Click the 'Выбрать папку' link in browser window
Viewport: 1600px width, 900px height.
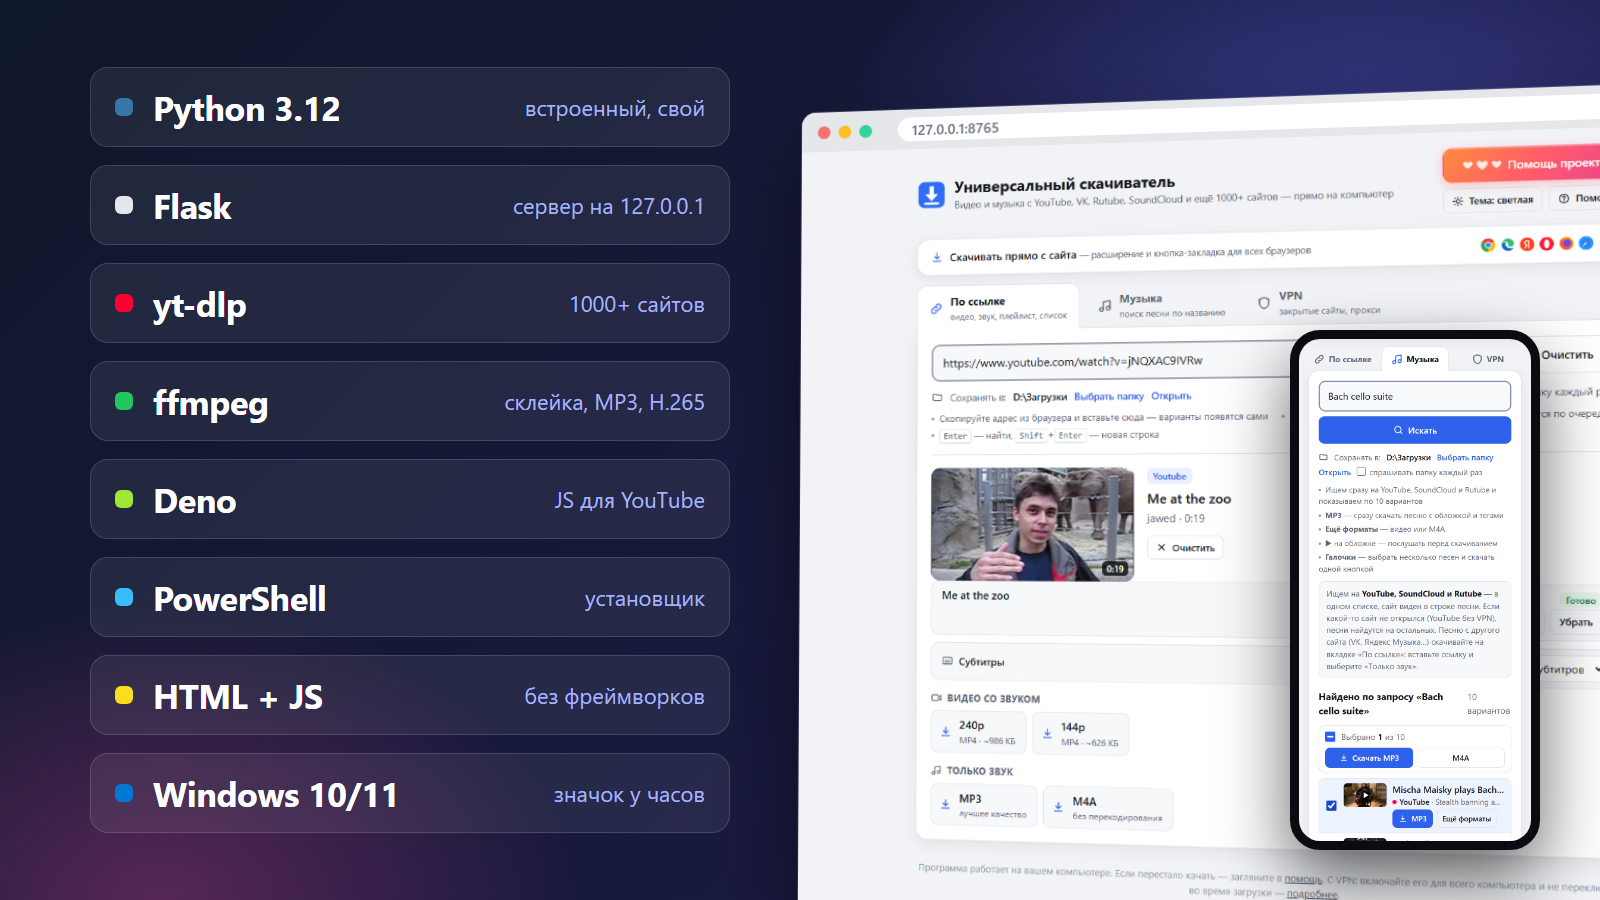[1108, 397]
